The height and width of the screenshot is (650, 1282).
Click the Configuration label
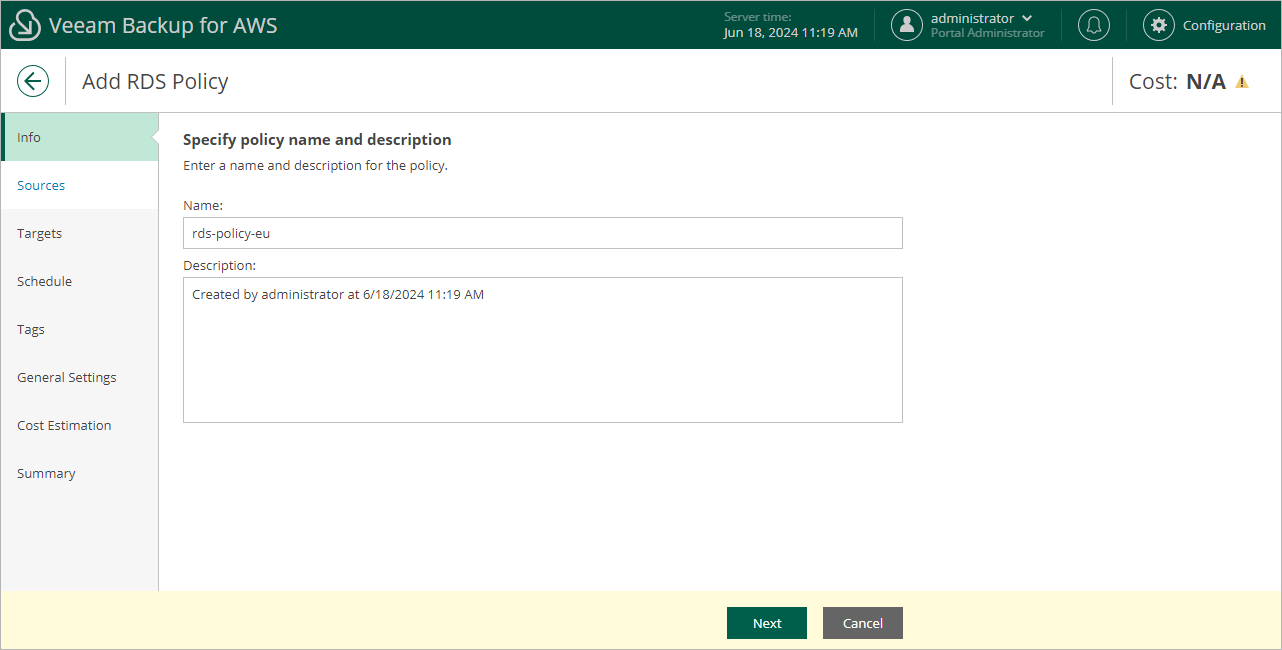tap(1224, 26)
